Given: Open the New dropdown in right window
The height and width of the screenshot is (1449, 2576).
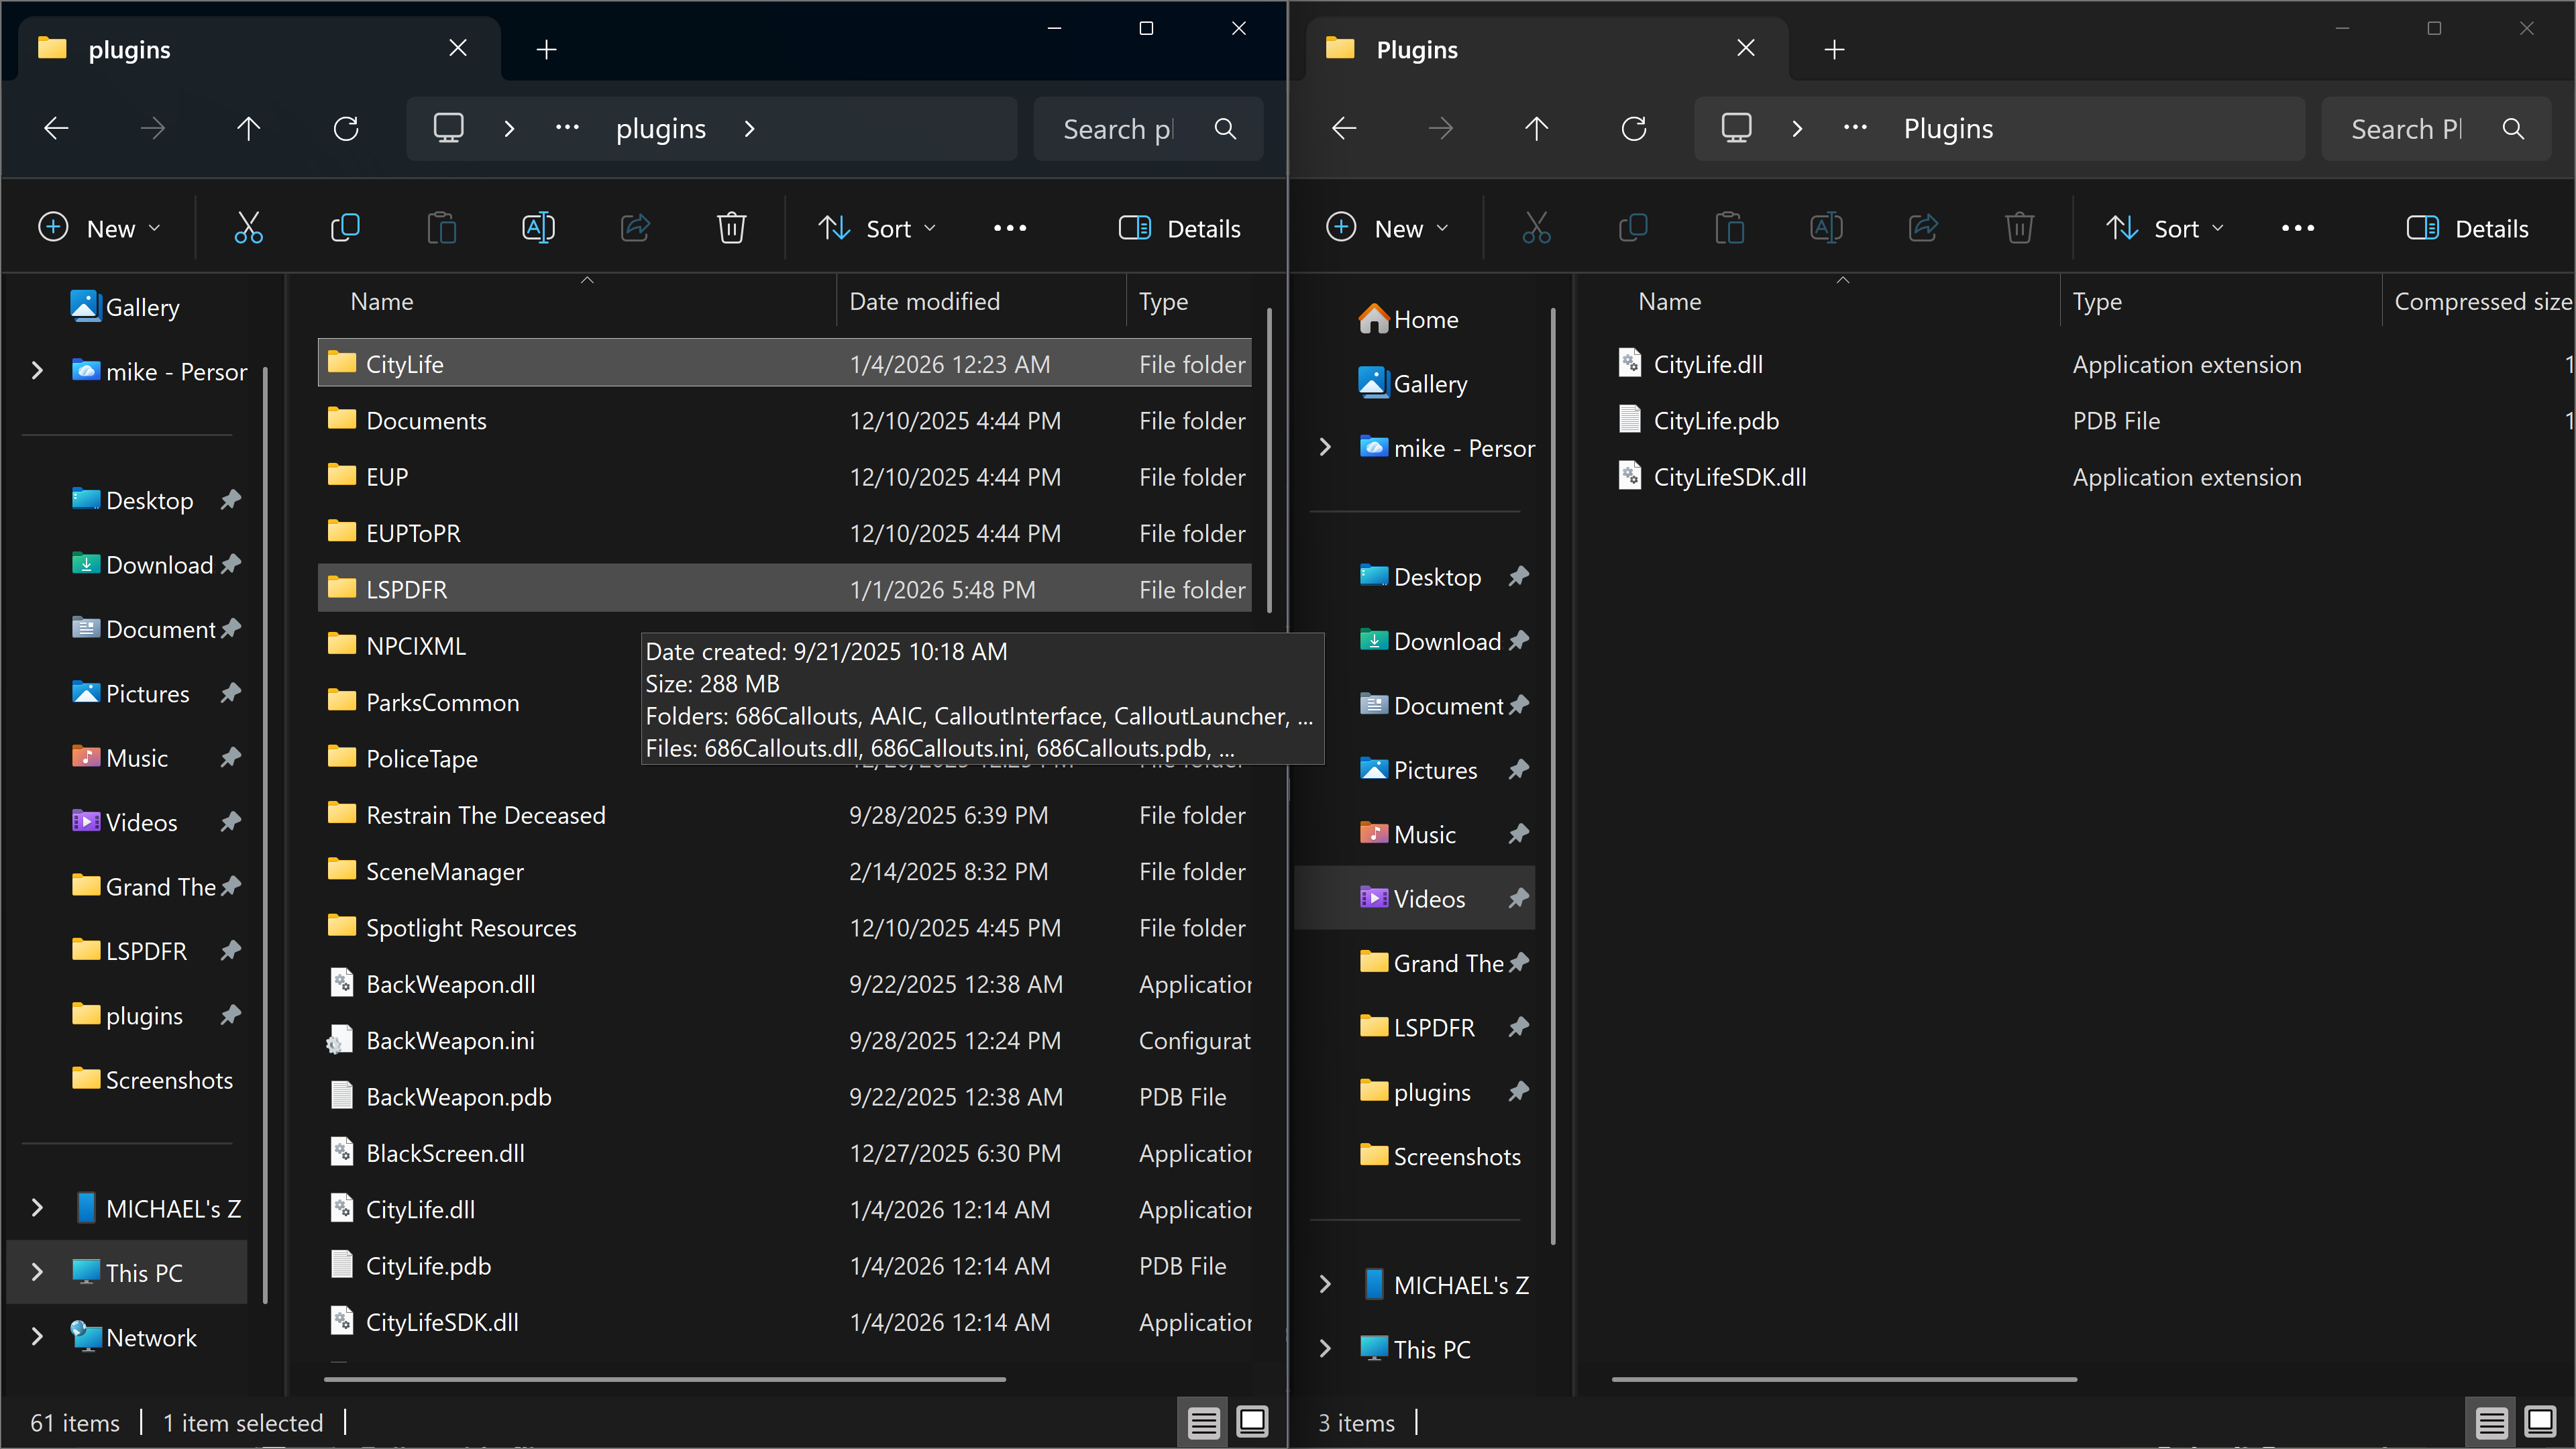Looking at the screenshot, I should (x=1387, y=228).
